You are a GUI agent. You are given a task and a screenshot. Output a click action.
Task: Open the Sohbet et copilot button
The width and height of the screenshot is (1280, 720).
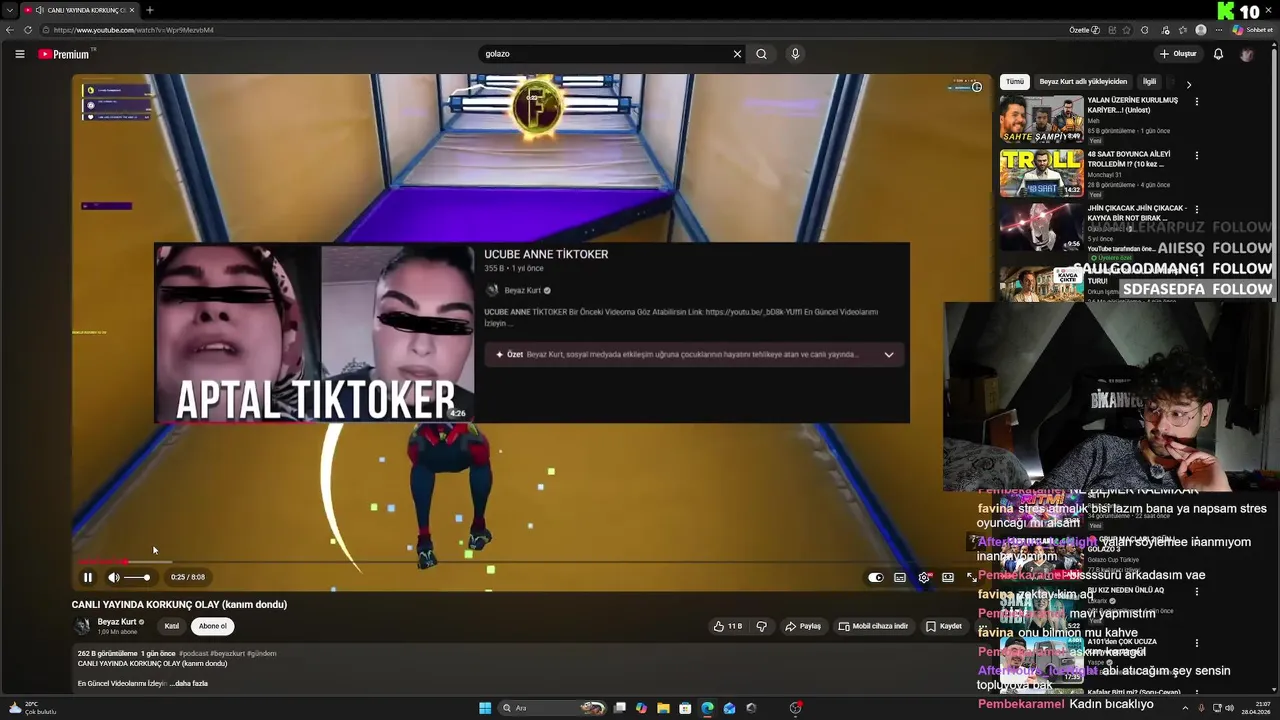(x=1252, y=30)
